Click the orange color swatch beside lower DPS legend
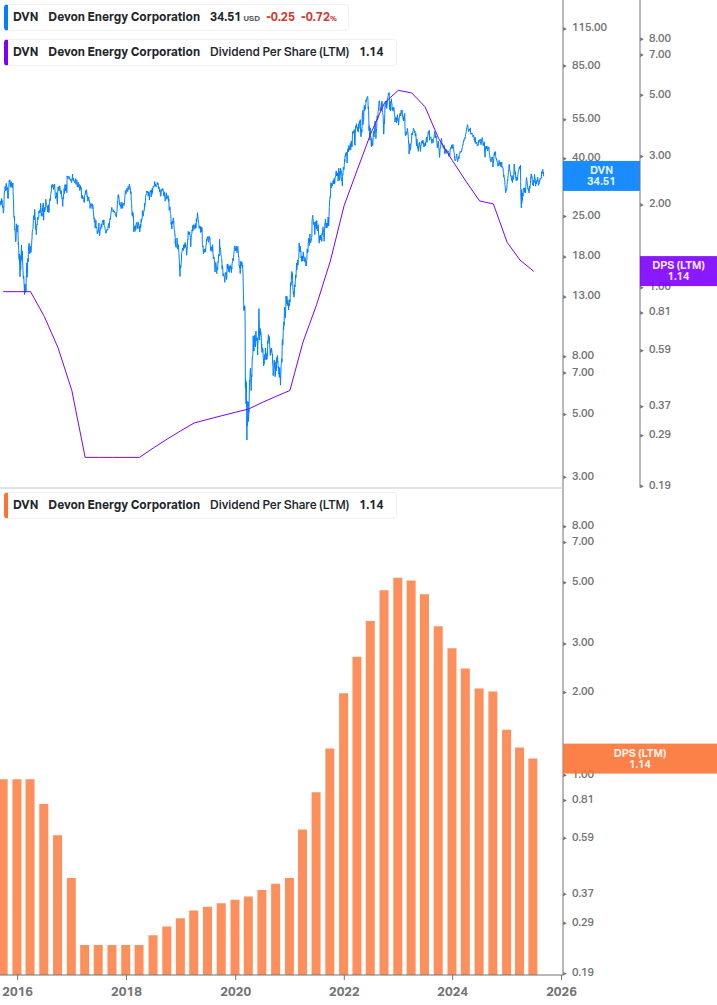717x1005 pixels. pos(6,505)
